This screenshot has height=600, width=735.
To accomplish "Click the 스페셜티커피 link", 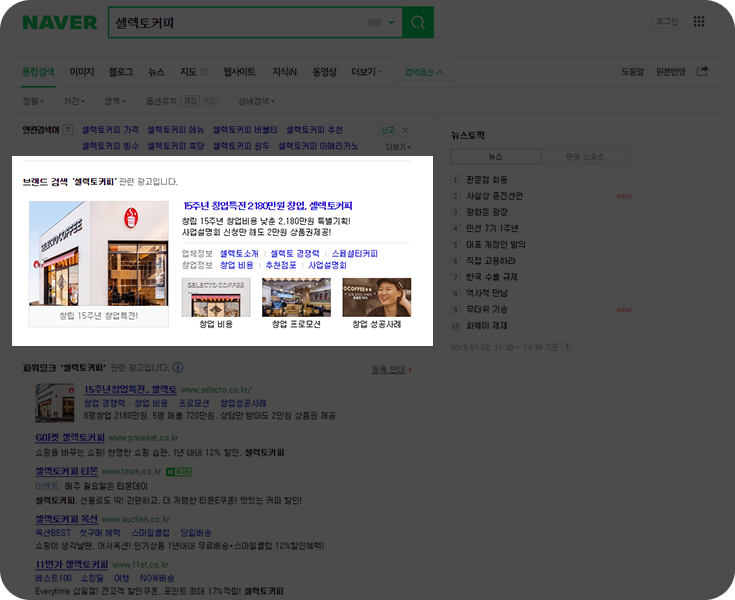I will (355, 254).
